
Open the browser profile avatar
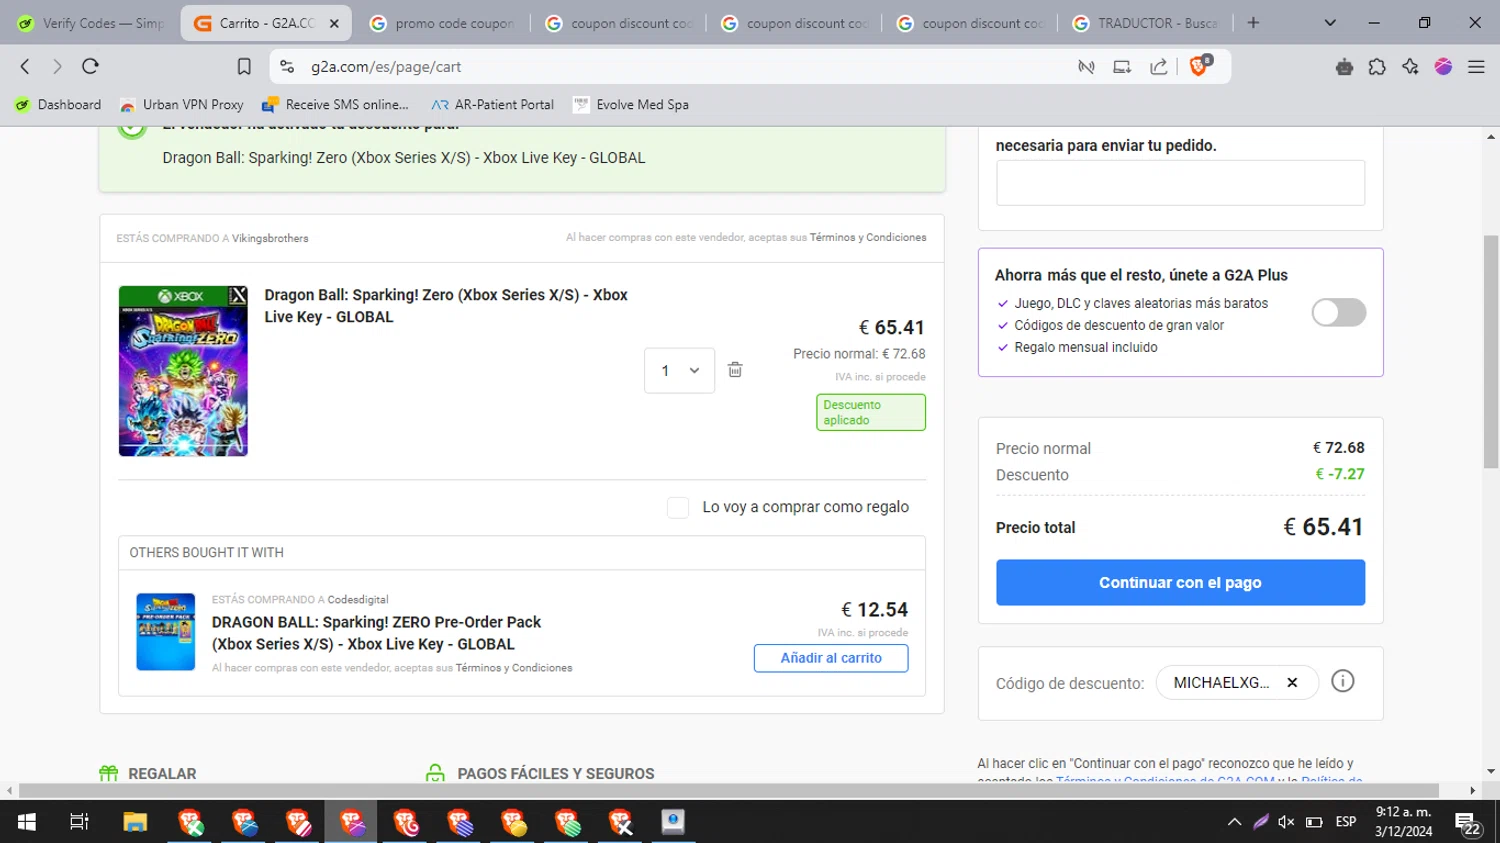1443,67
